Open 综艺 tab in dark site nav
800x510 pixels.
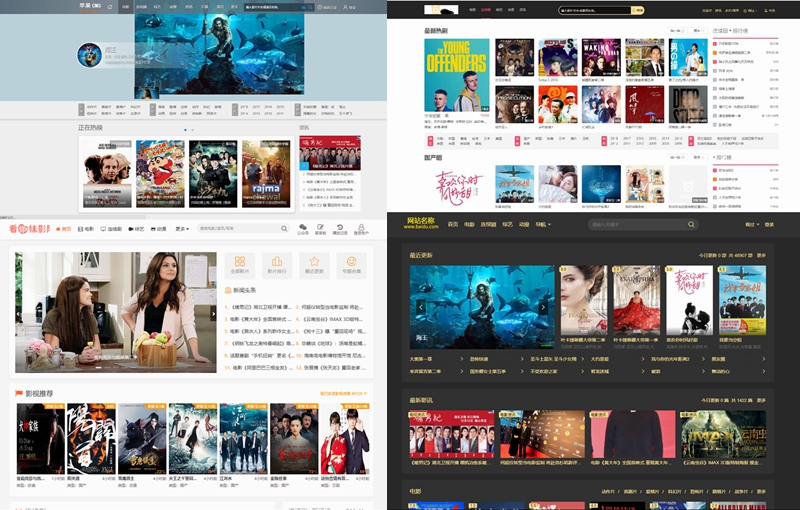pos(507,224)
